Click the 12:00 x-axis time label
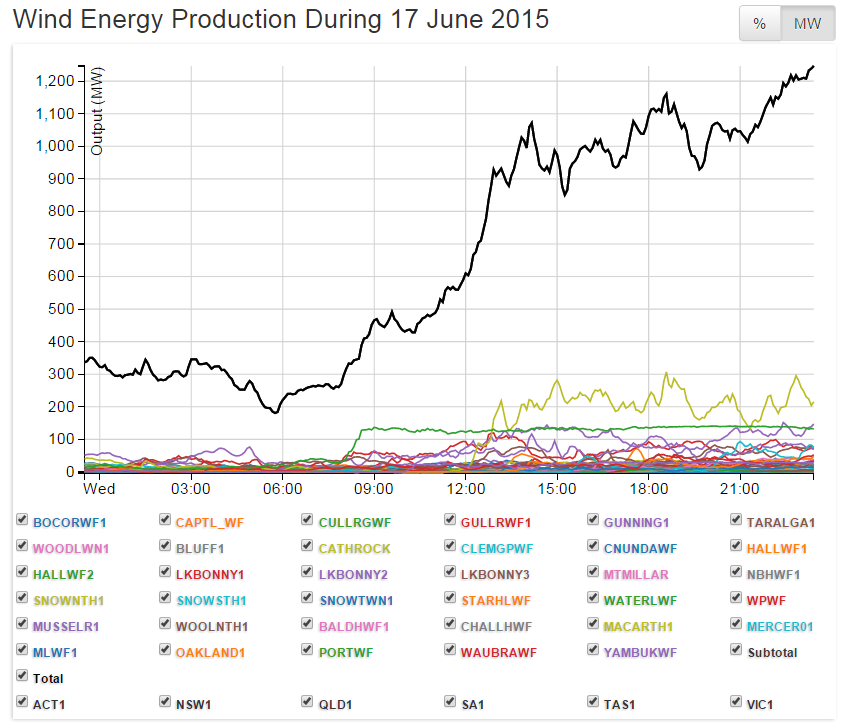This screenshot has width=846, height=724. tap(465, 489)
